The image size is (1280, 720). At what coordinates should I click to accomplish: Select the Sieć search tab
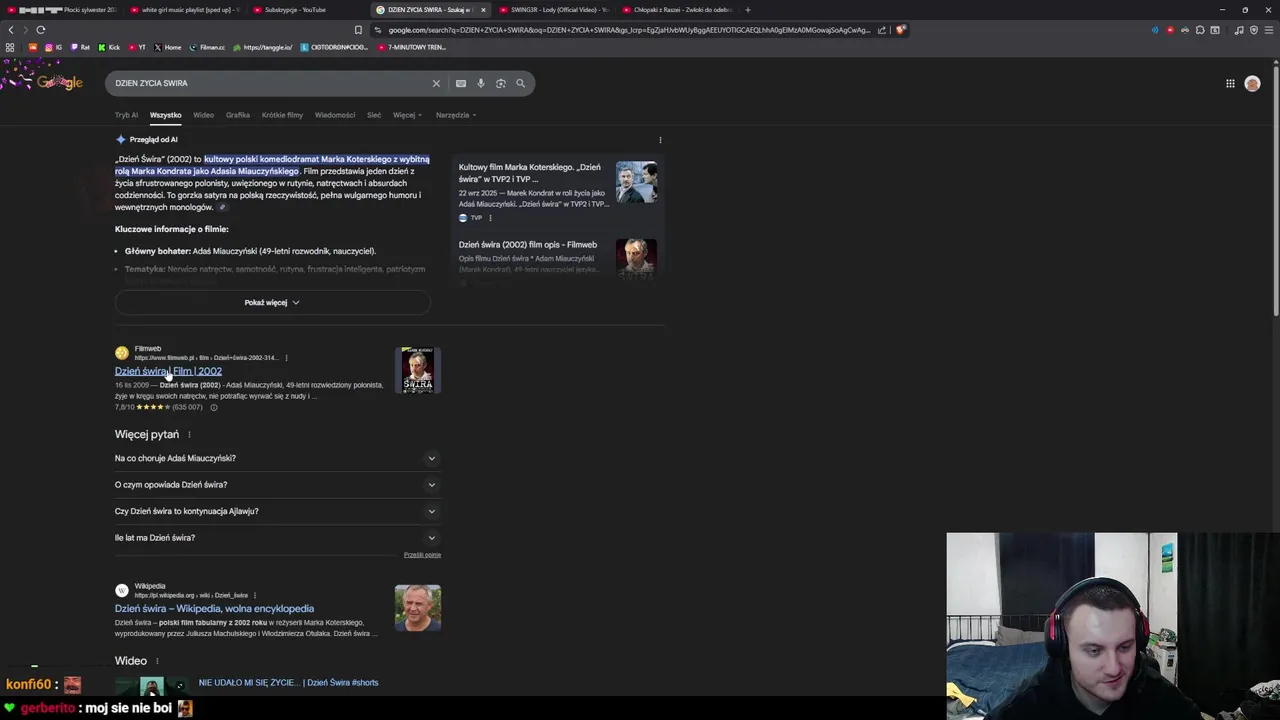pos(374,115)
